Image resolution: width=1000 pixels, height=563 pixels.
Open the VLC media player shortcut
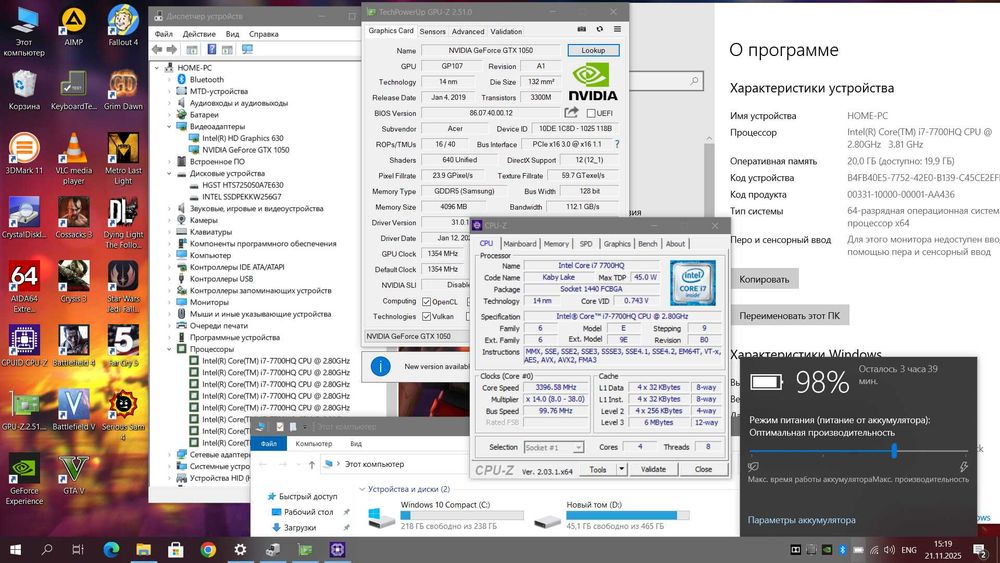73,159
